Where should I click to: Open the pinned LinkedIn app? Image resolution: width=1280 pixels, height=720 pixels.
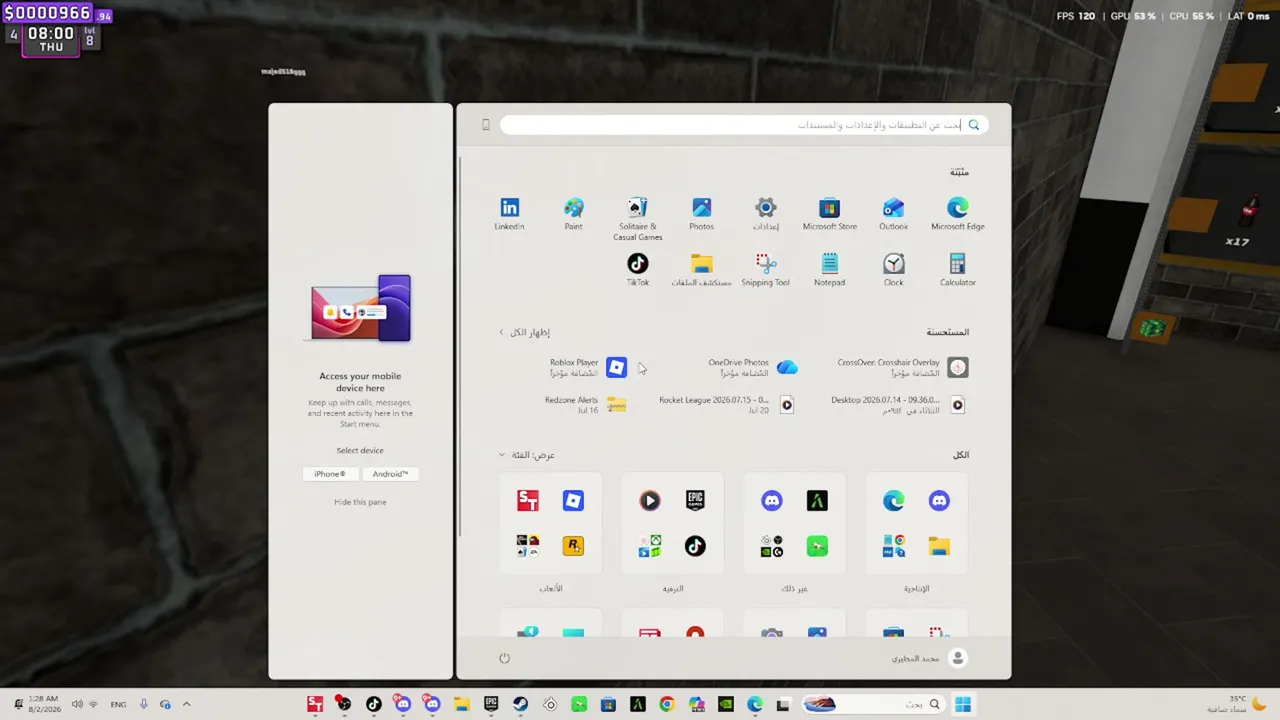tap(509, 214)
